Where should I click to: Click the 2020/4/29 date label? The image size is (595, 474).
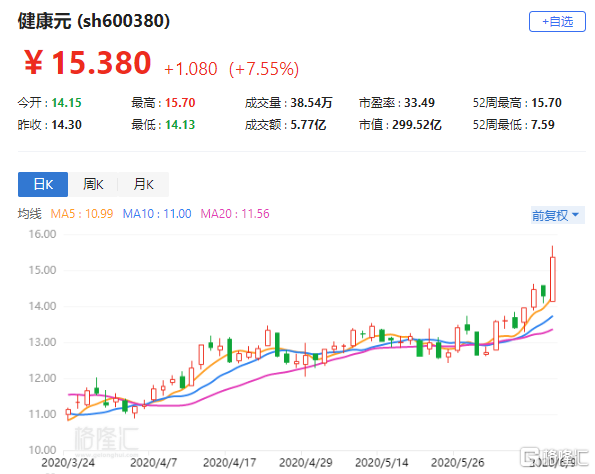pyautogui.click(x=305, y=463)
